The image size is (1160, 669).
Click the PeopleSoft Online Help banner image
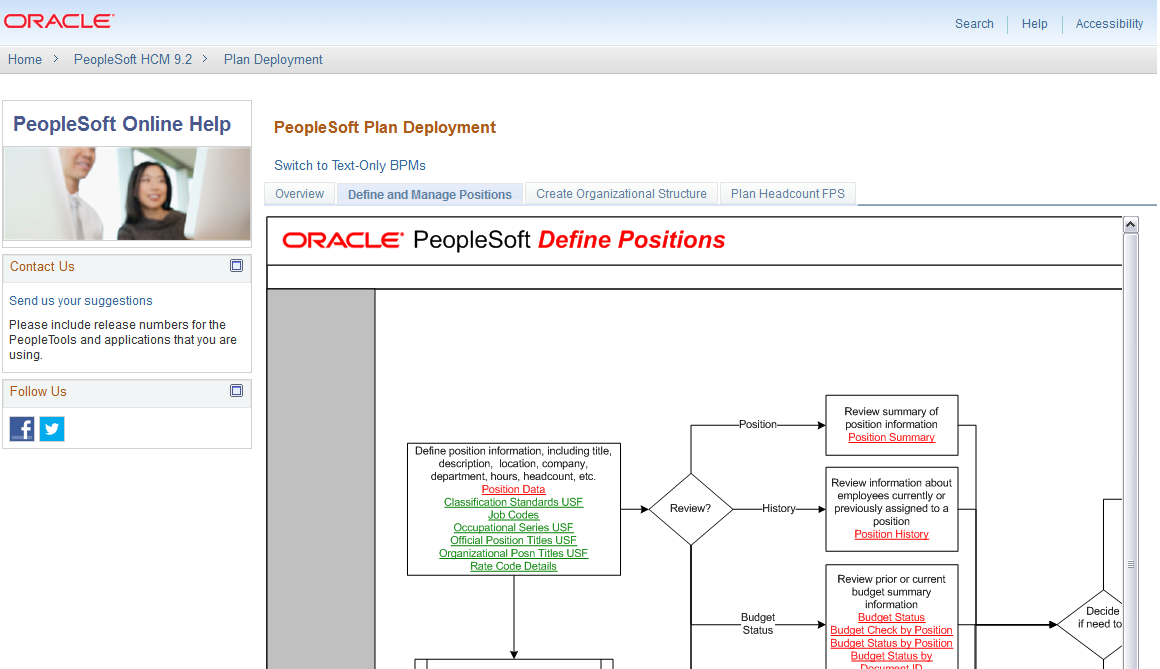[x=127, y=193]
